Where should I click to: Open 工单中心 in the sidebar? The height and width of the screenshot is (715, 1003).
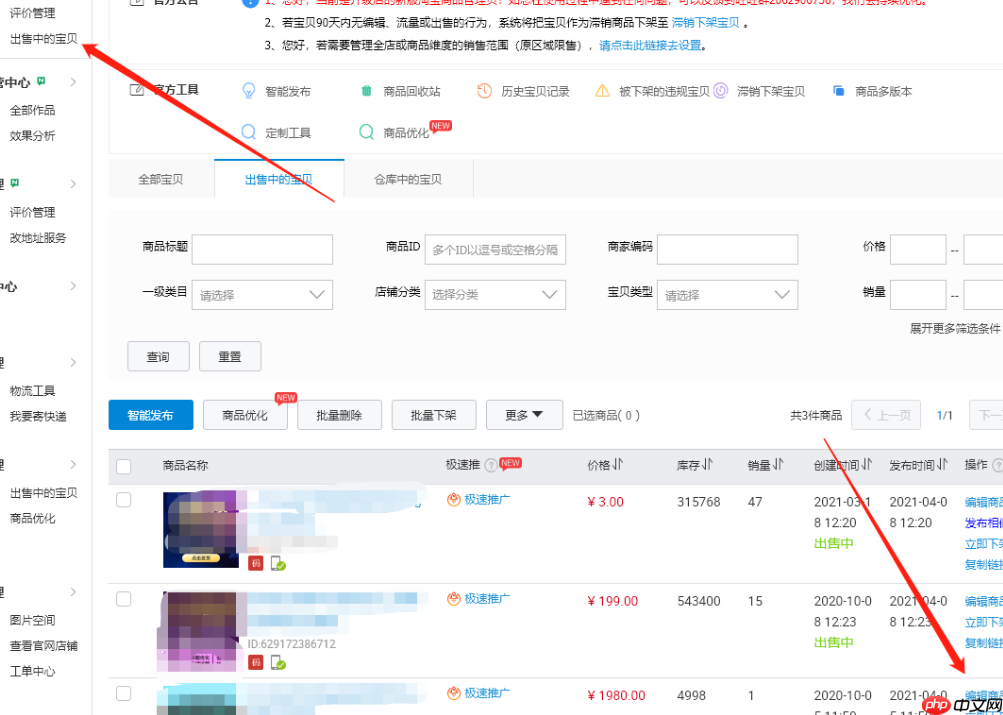pos(33,672)
